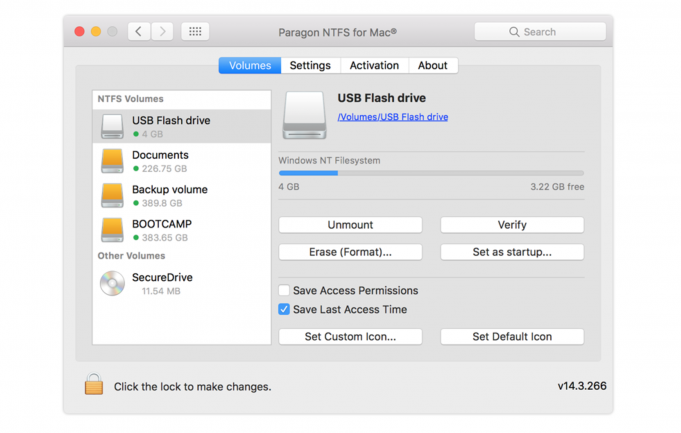Click the disk usage progress bar

coord(431,173)
